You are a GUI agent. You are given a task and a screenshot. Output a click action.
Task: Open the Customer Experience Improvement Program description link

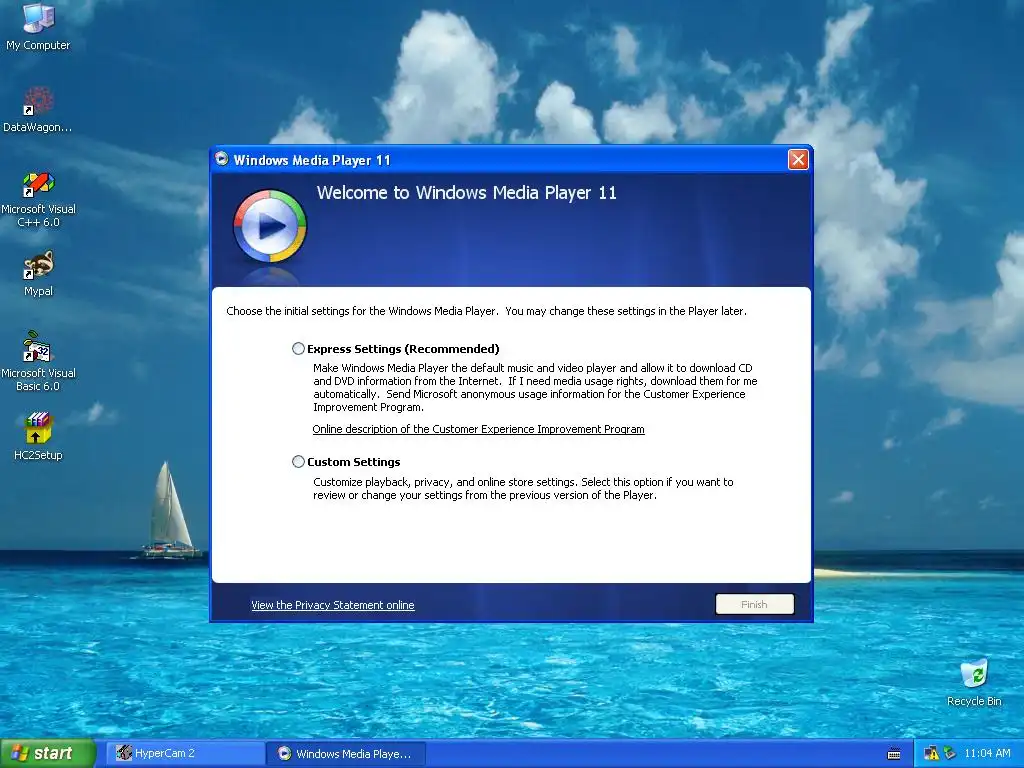coord(478,429)
